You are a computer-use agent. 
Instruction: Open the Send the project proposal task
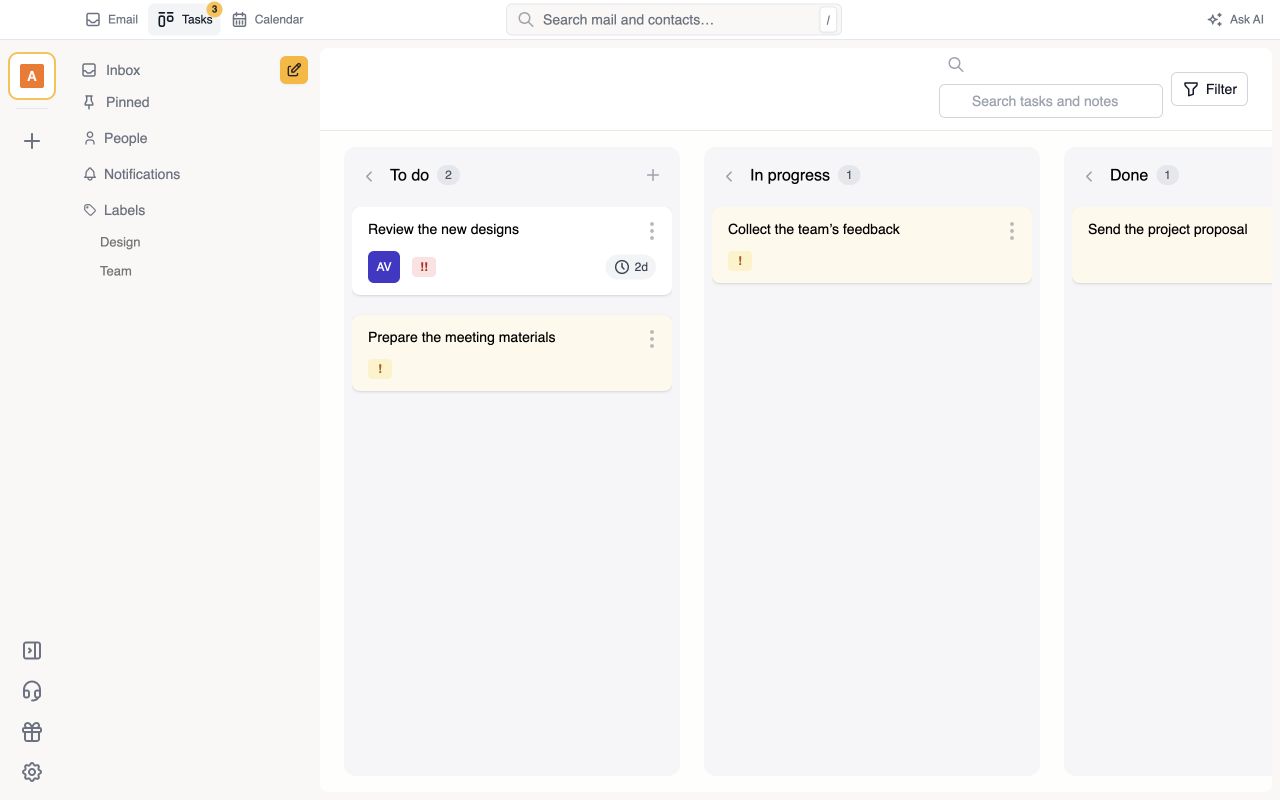[1172, 245]
